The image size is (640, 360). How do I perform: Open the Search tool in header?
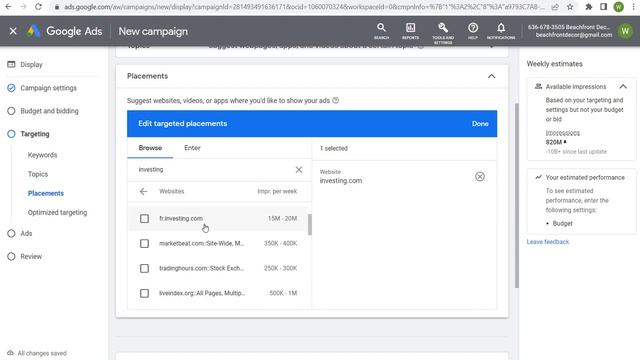(x=381, y=31)
